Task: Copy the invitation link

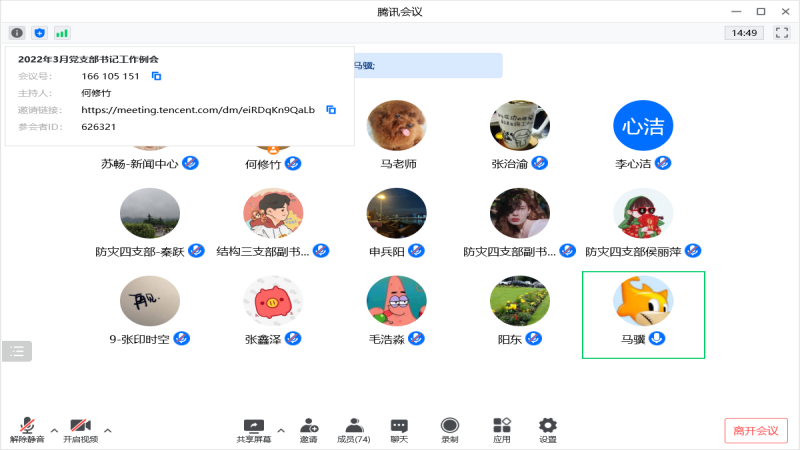Action: point(331,110)
